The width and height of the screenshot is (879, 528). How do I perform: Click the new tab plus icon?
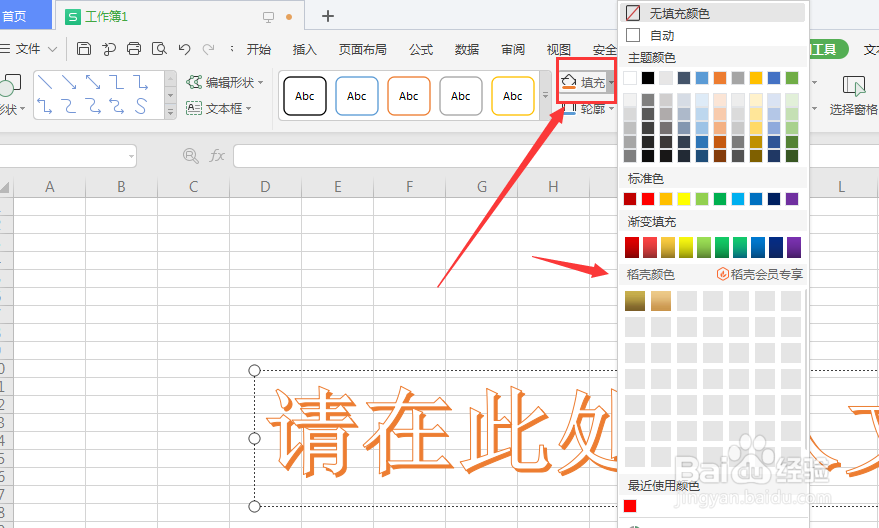pyautogui.click(x=328, y=16)
